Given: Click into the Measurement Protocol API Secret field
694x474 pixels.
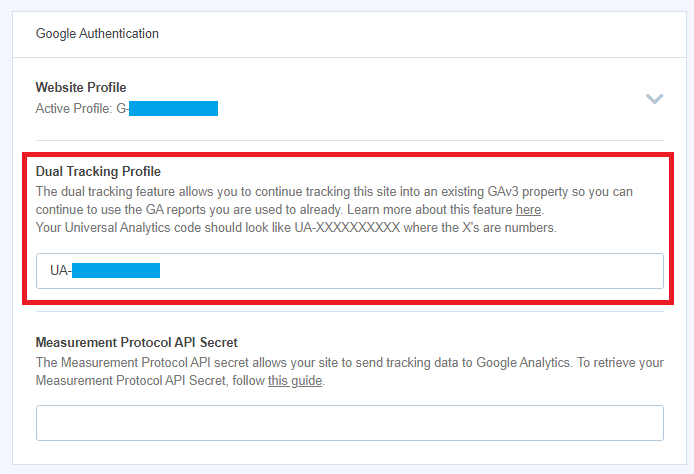Looking at the screenshot, I should coord(350,423).
